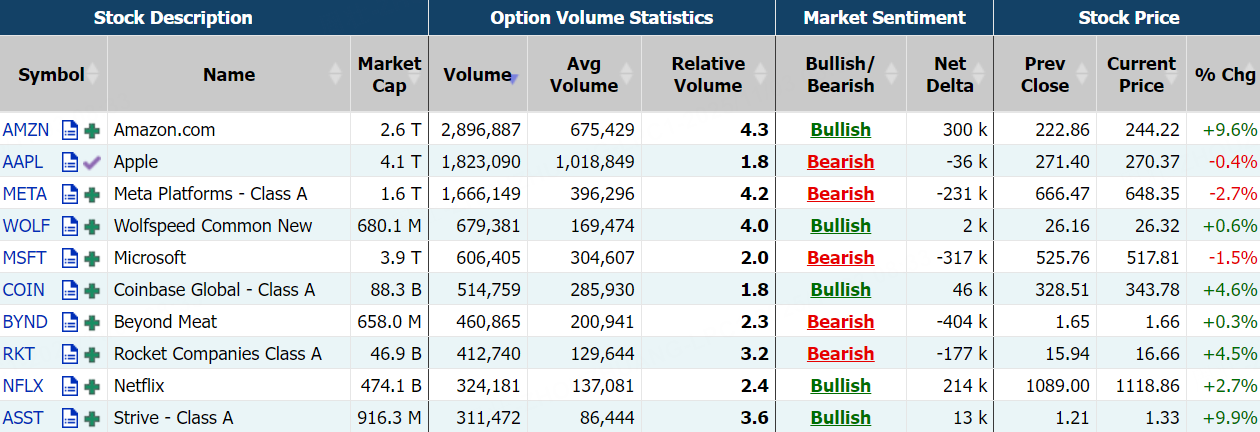1260x432 pixels.
Task: Click the document icon beside NFLX
Action: point(69,386)
